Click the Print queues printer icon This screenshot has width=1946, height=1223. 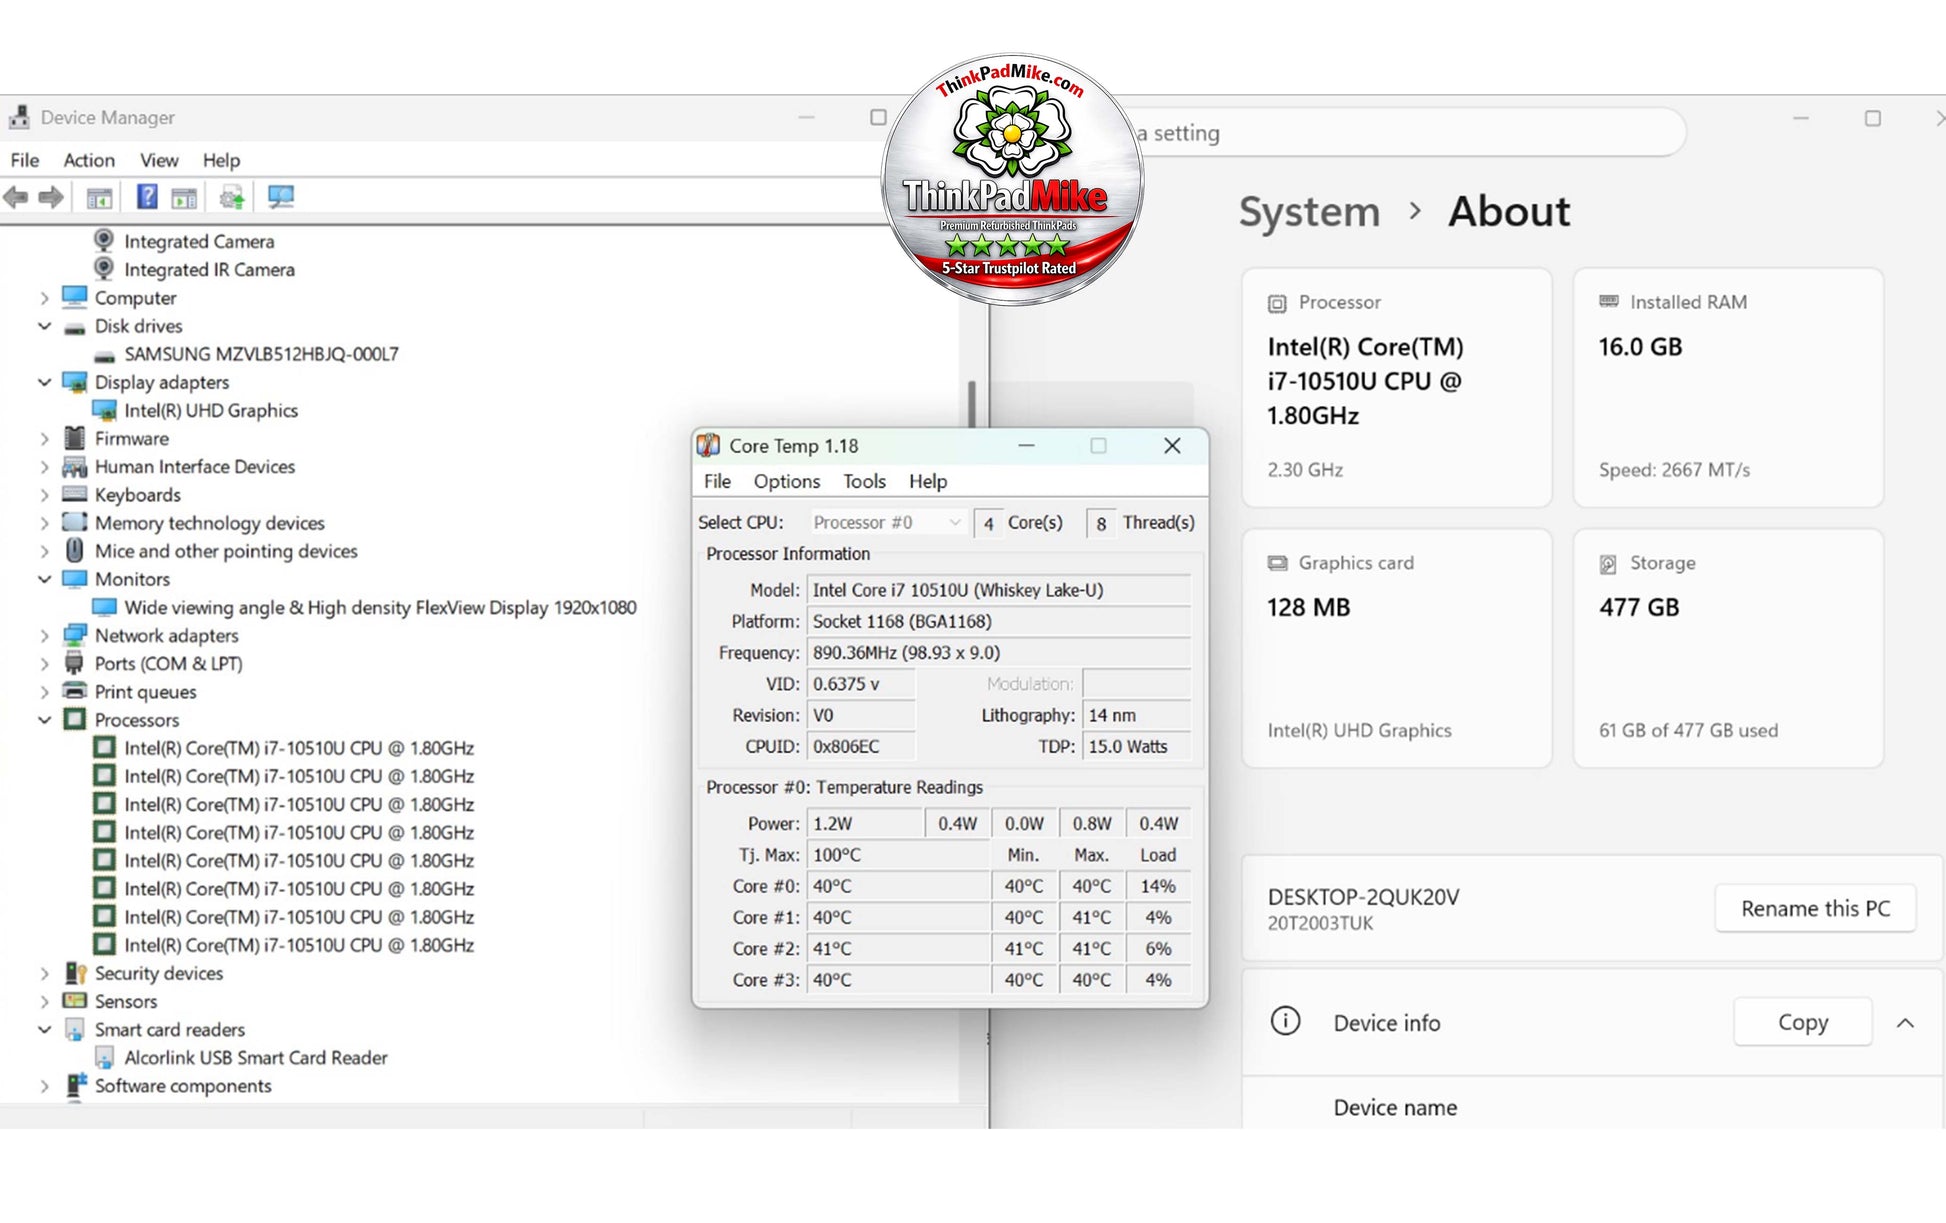(x=74, y=691)
